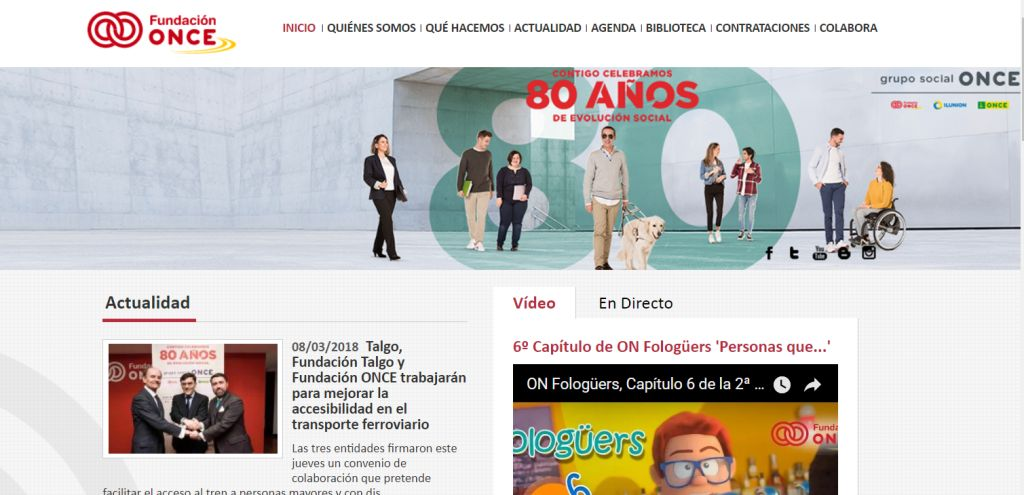Open the 6º Capítulo de ON Fologüers link
This screenshot has width=1024, height=495.
click(x=671, y=346)
